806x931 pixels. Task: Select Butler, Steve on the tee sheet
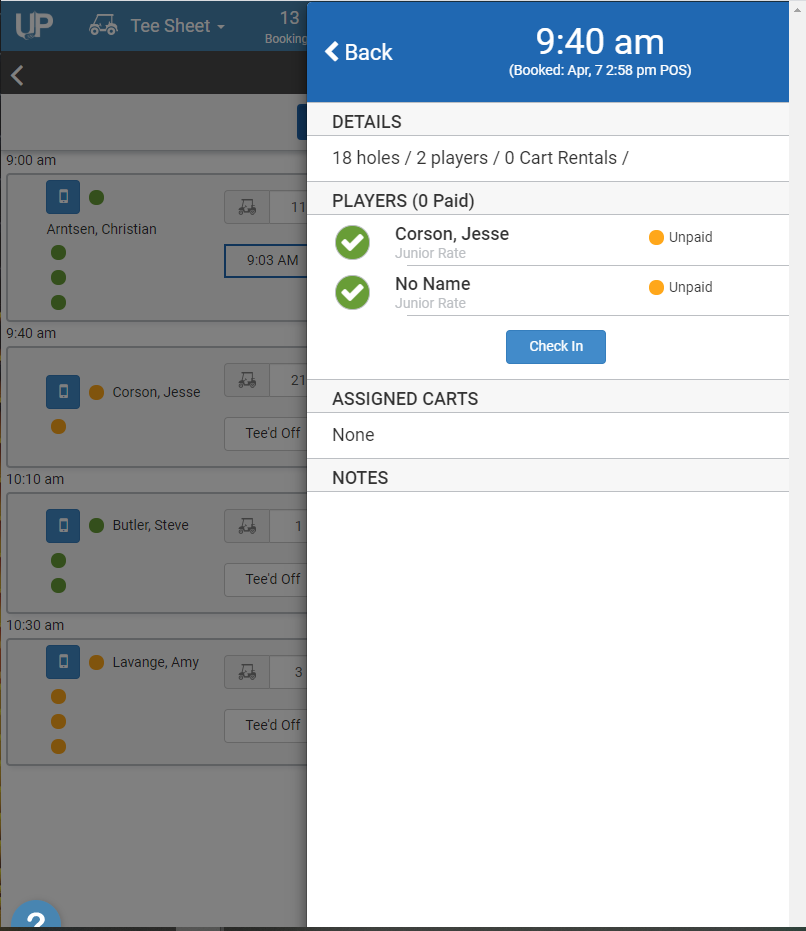pyautogui.click(x=150, y=525)
